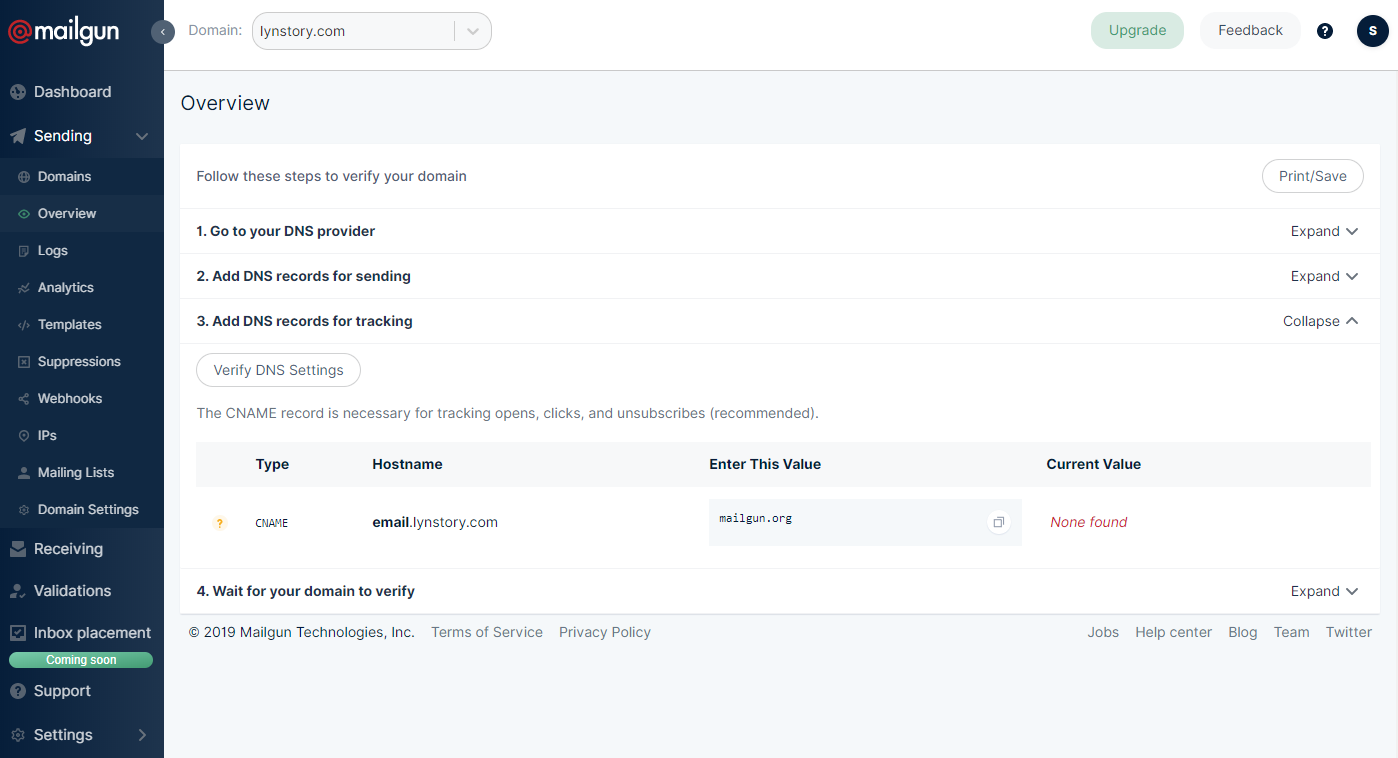
Task: Click the Type column header
Action: [272, 464]
